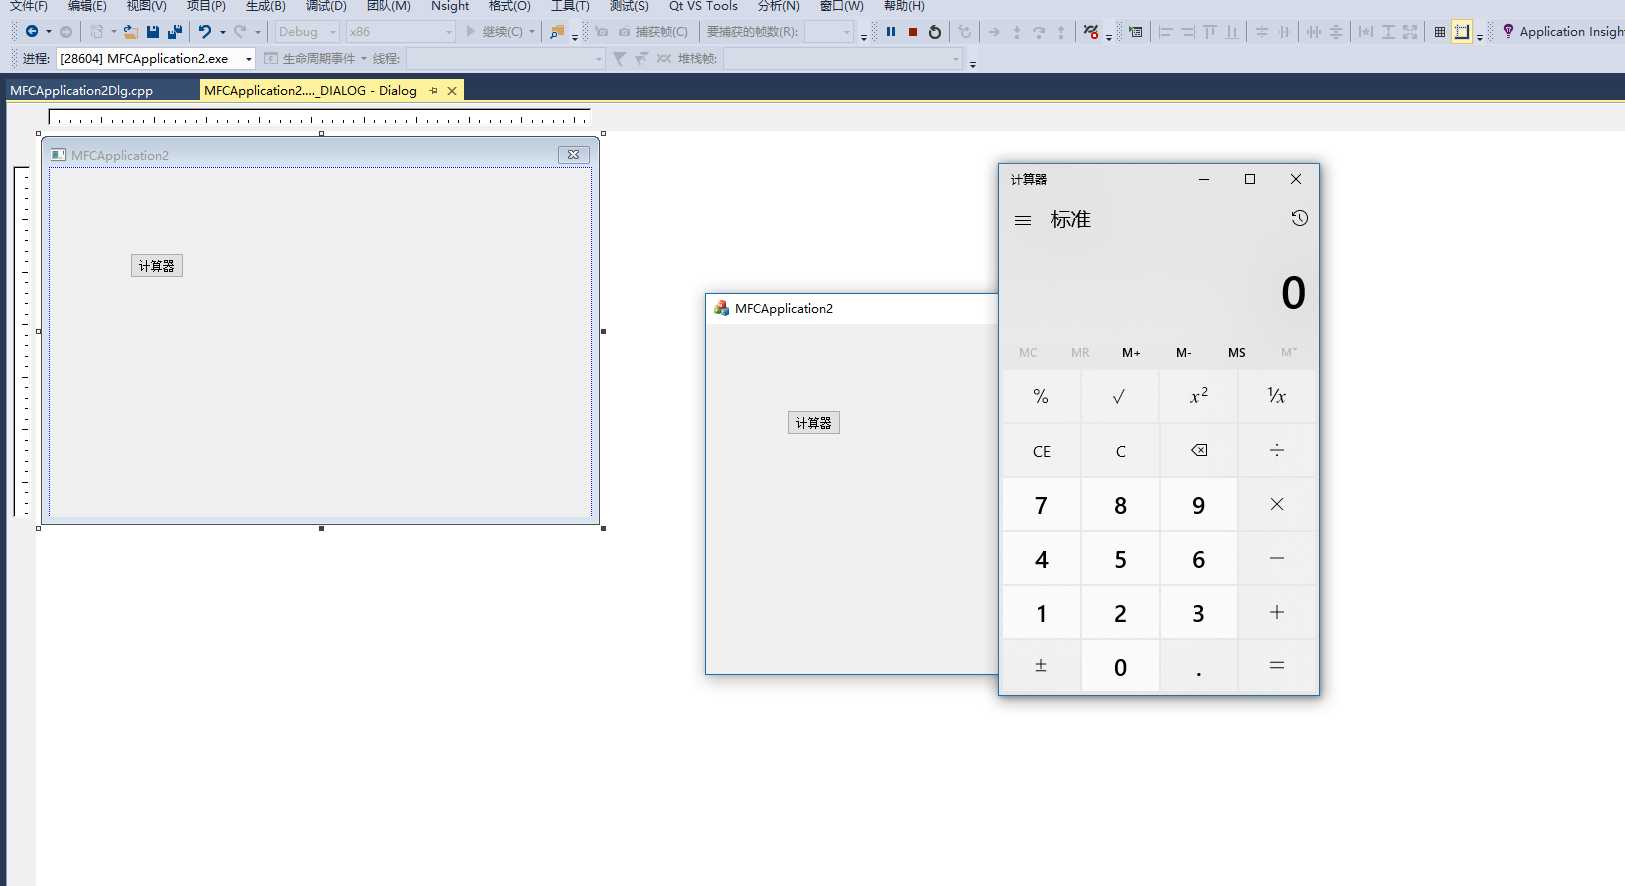Click the test dialog icon in toolbar
This screenshot has width=1625, height=886.
1135,32
